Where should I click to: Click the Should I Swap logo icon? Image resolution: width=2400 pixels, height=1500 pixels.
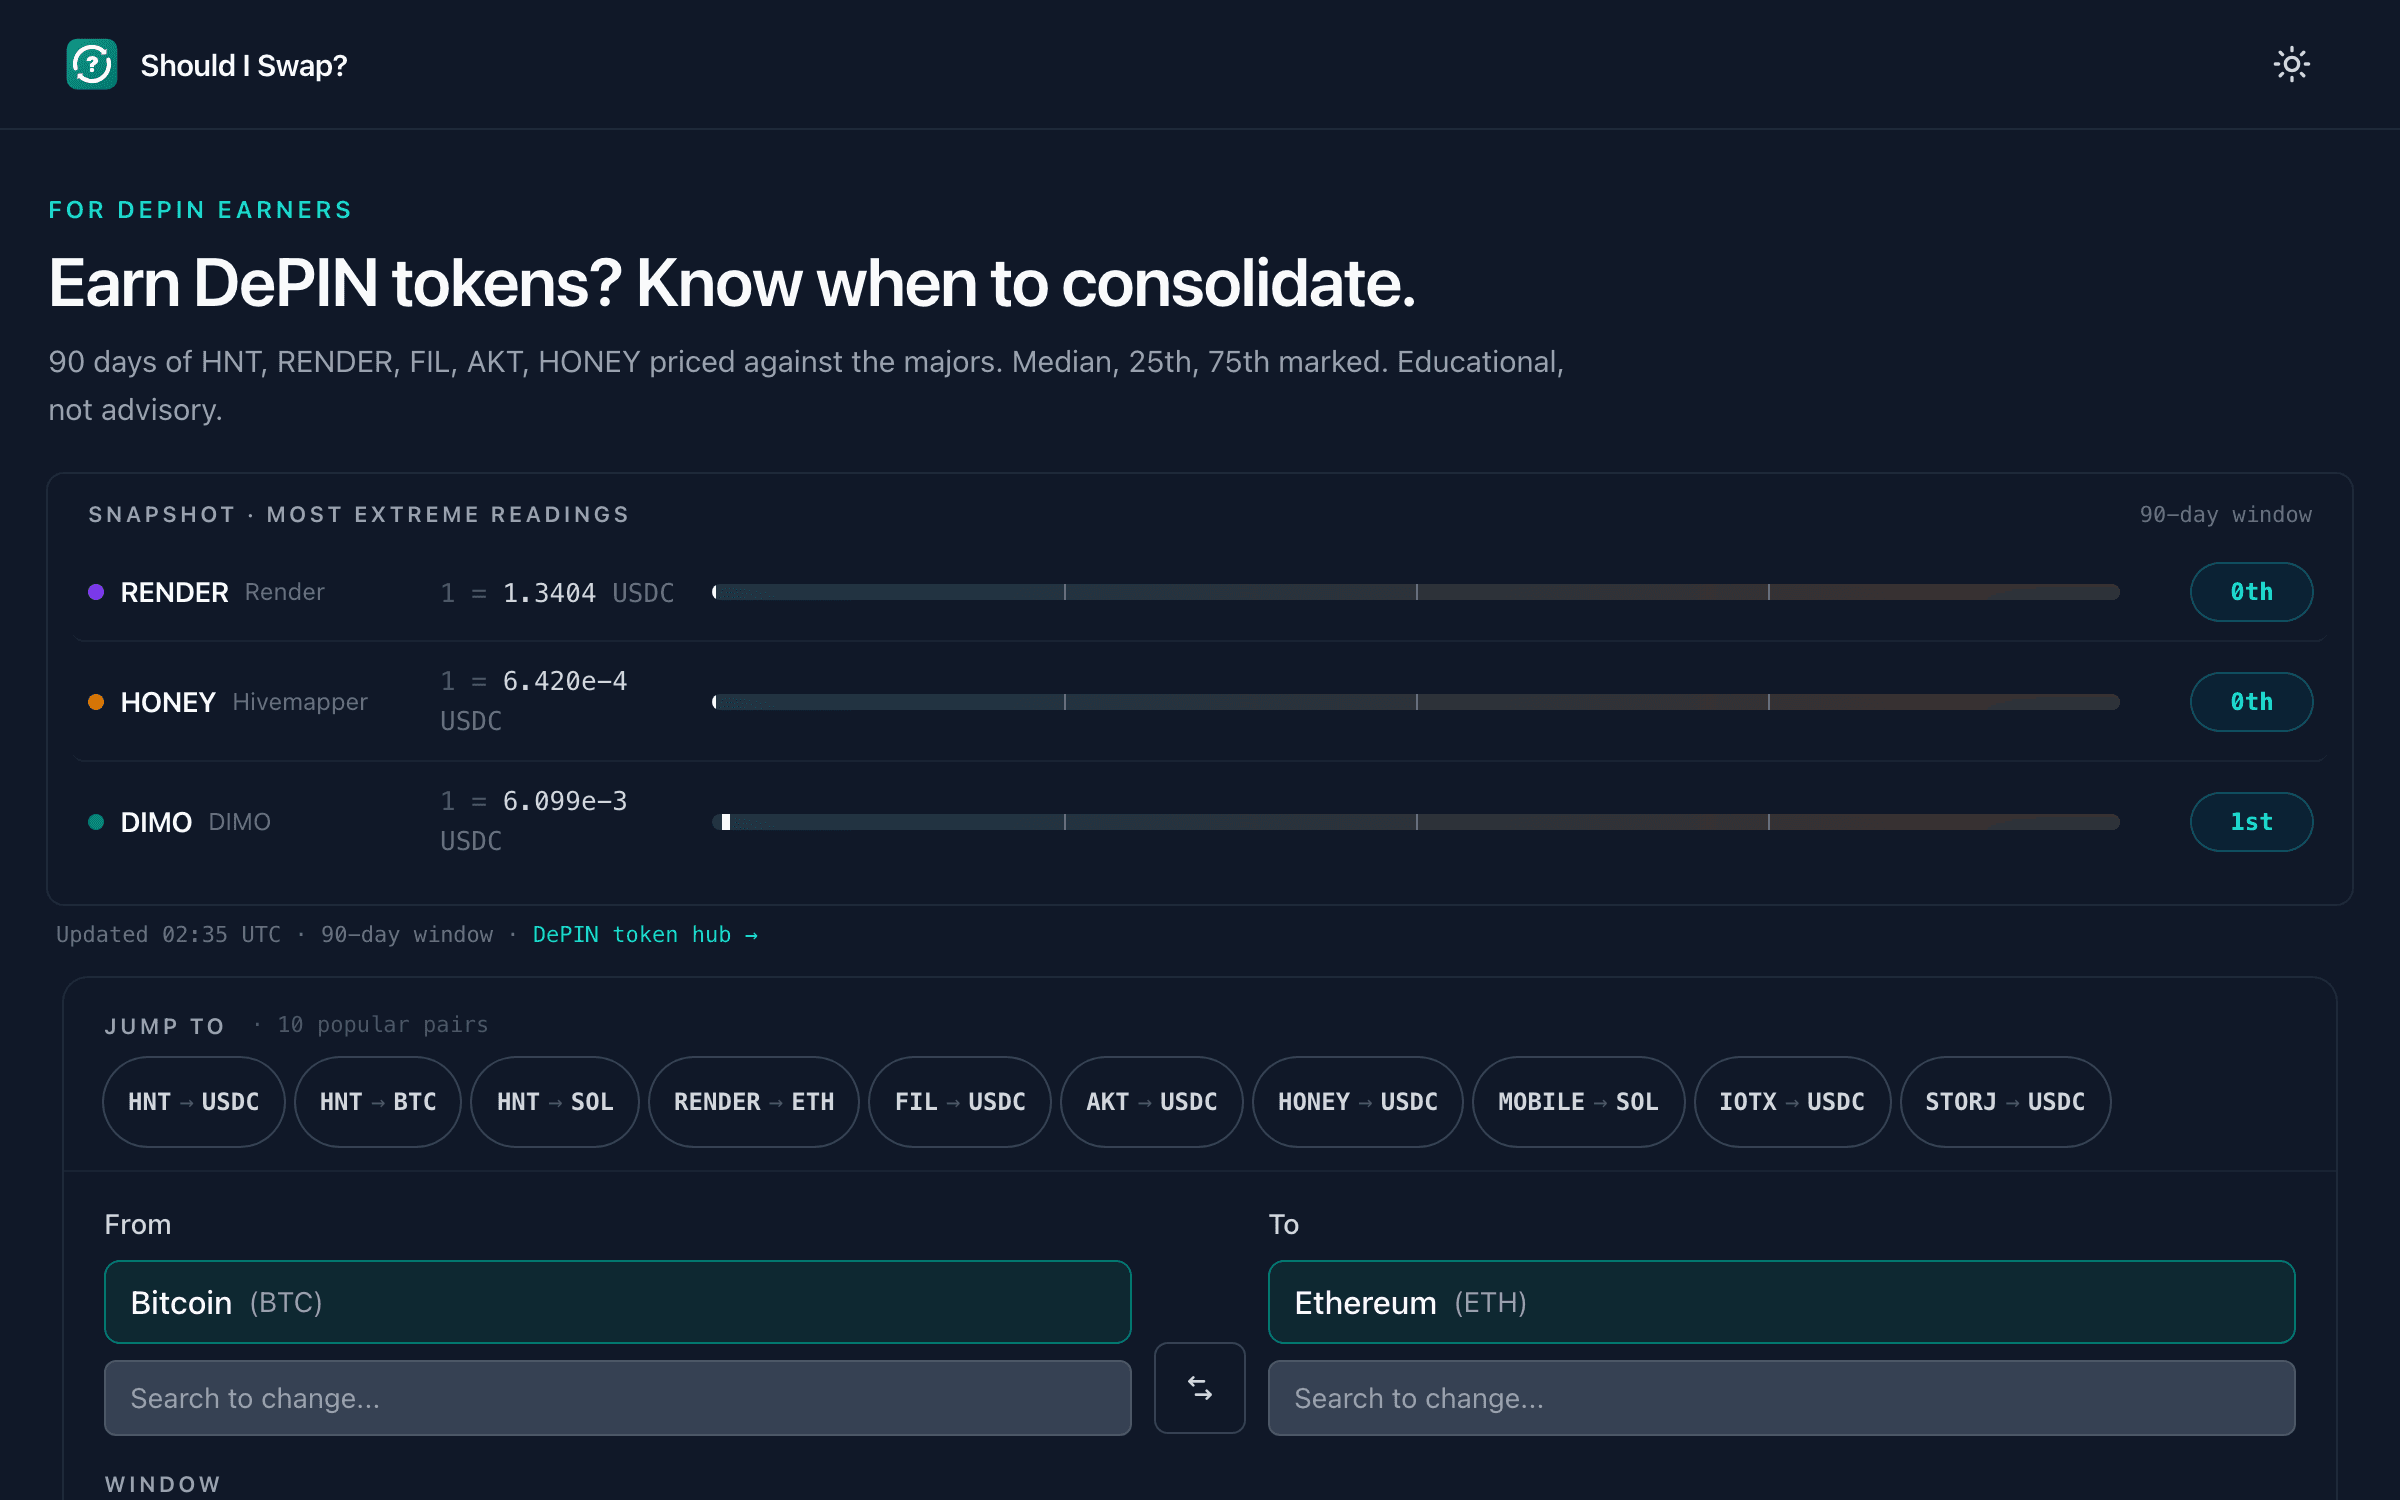(92, 65)
